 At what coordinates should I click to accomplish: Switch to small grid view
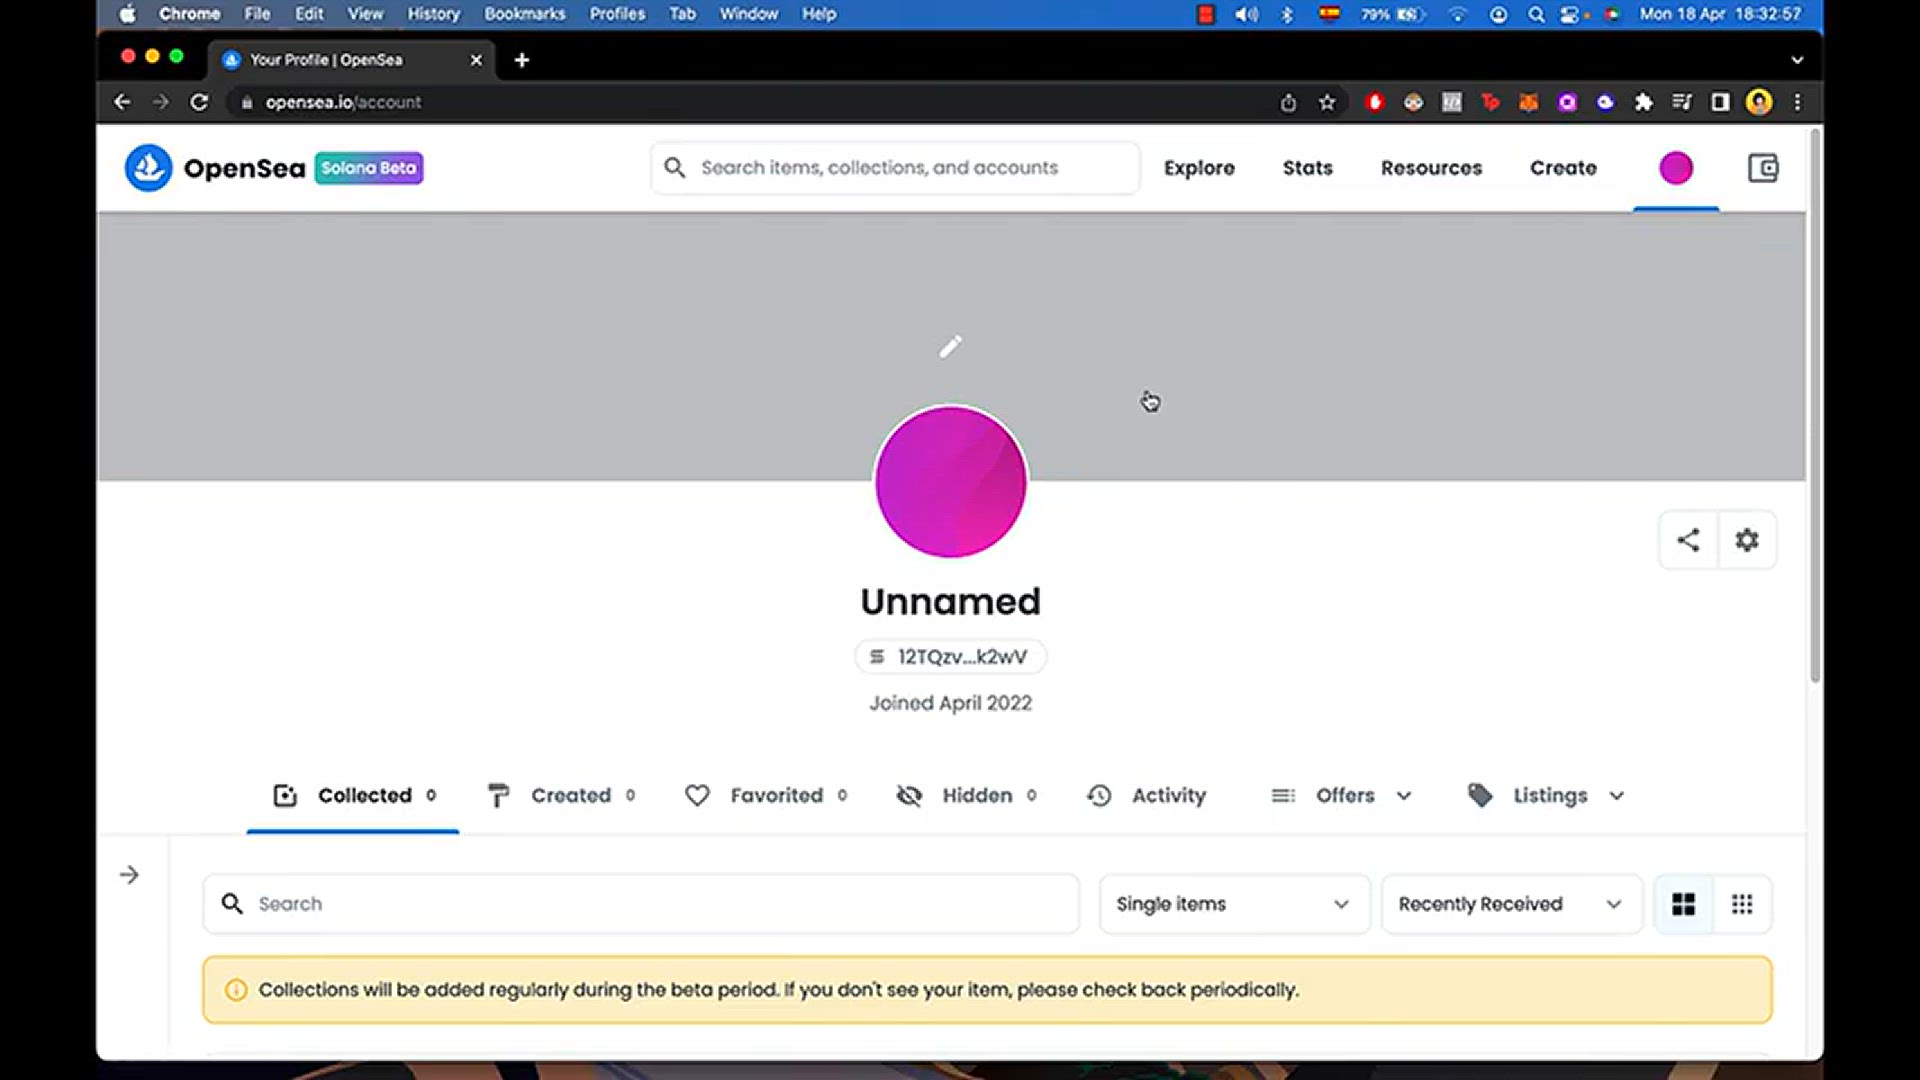click(1742, 904)
